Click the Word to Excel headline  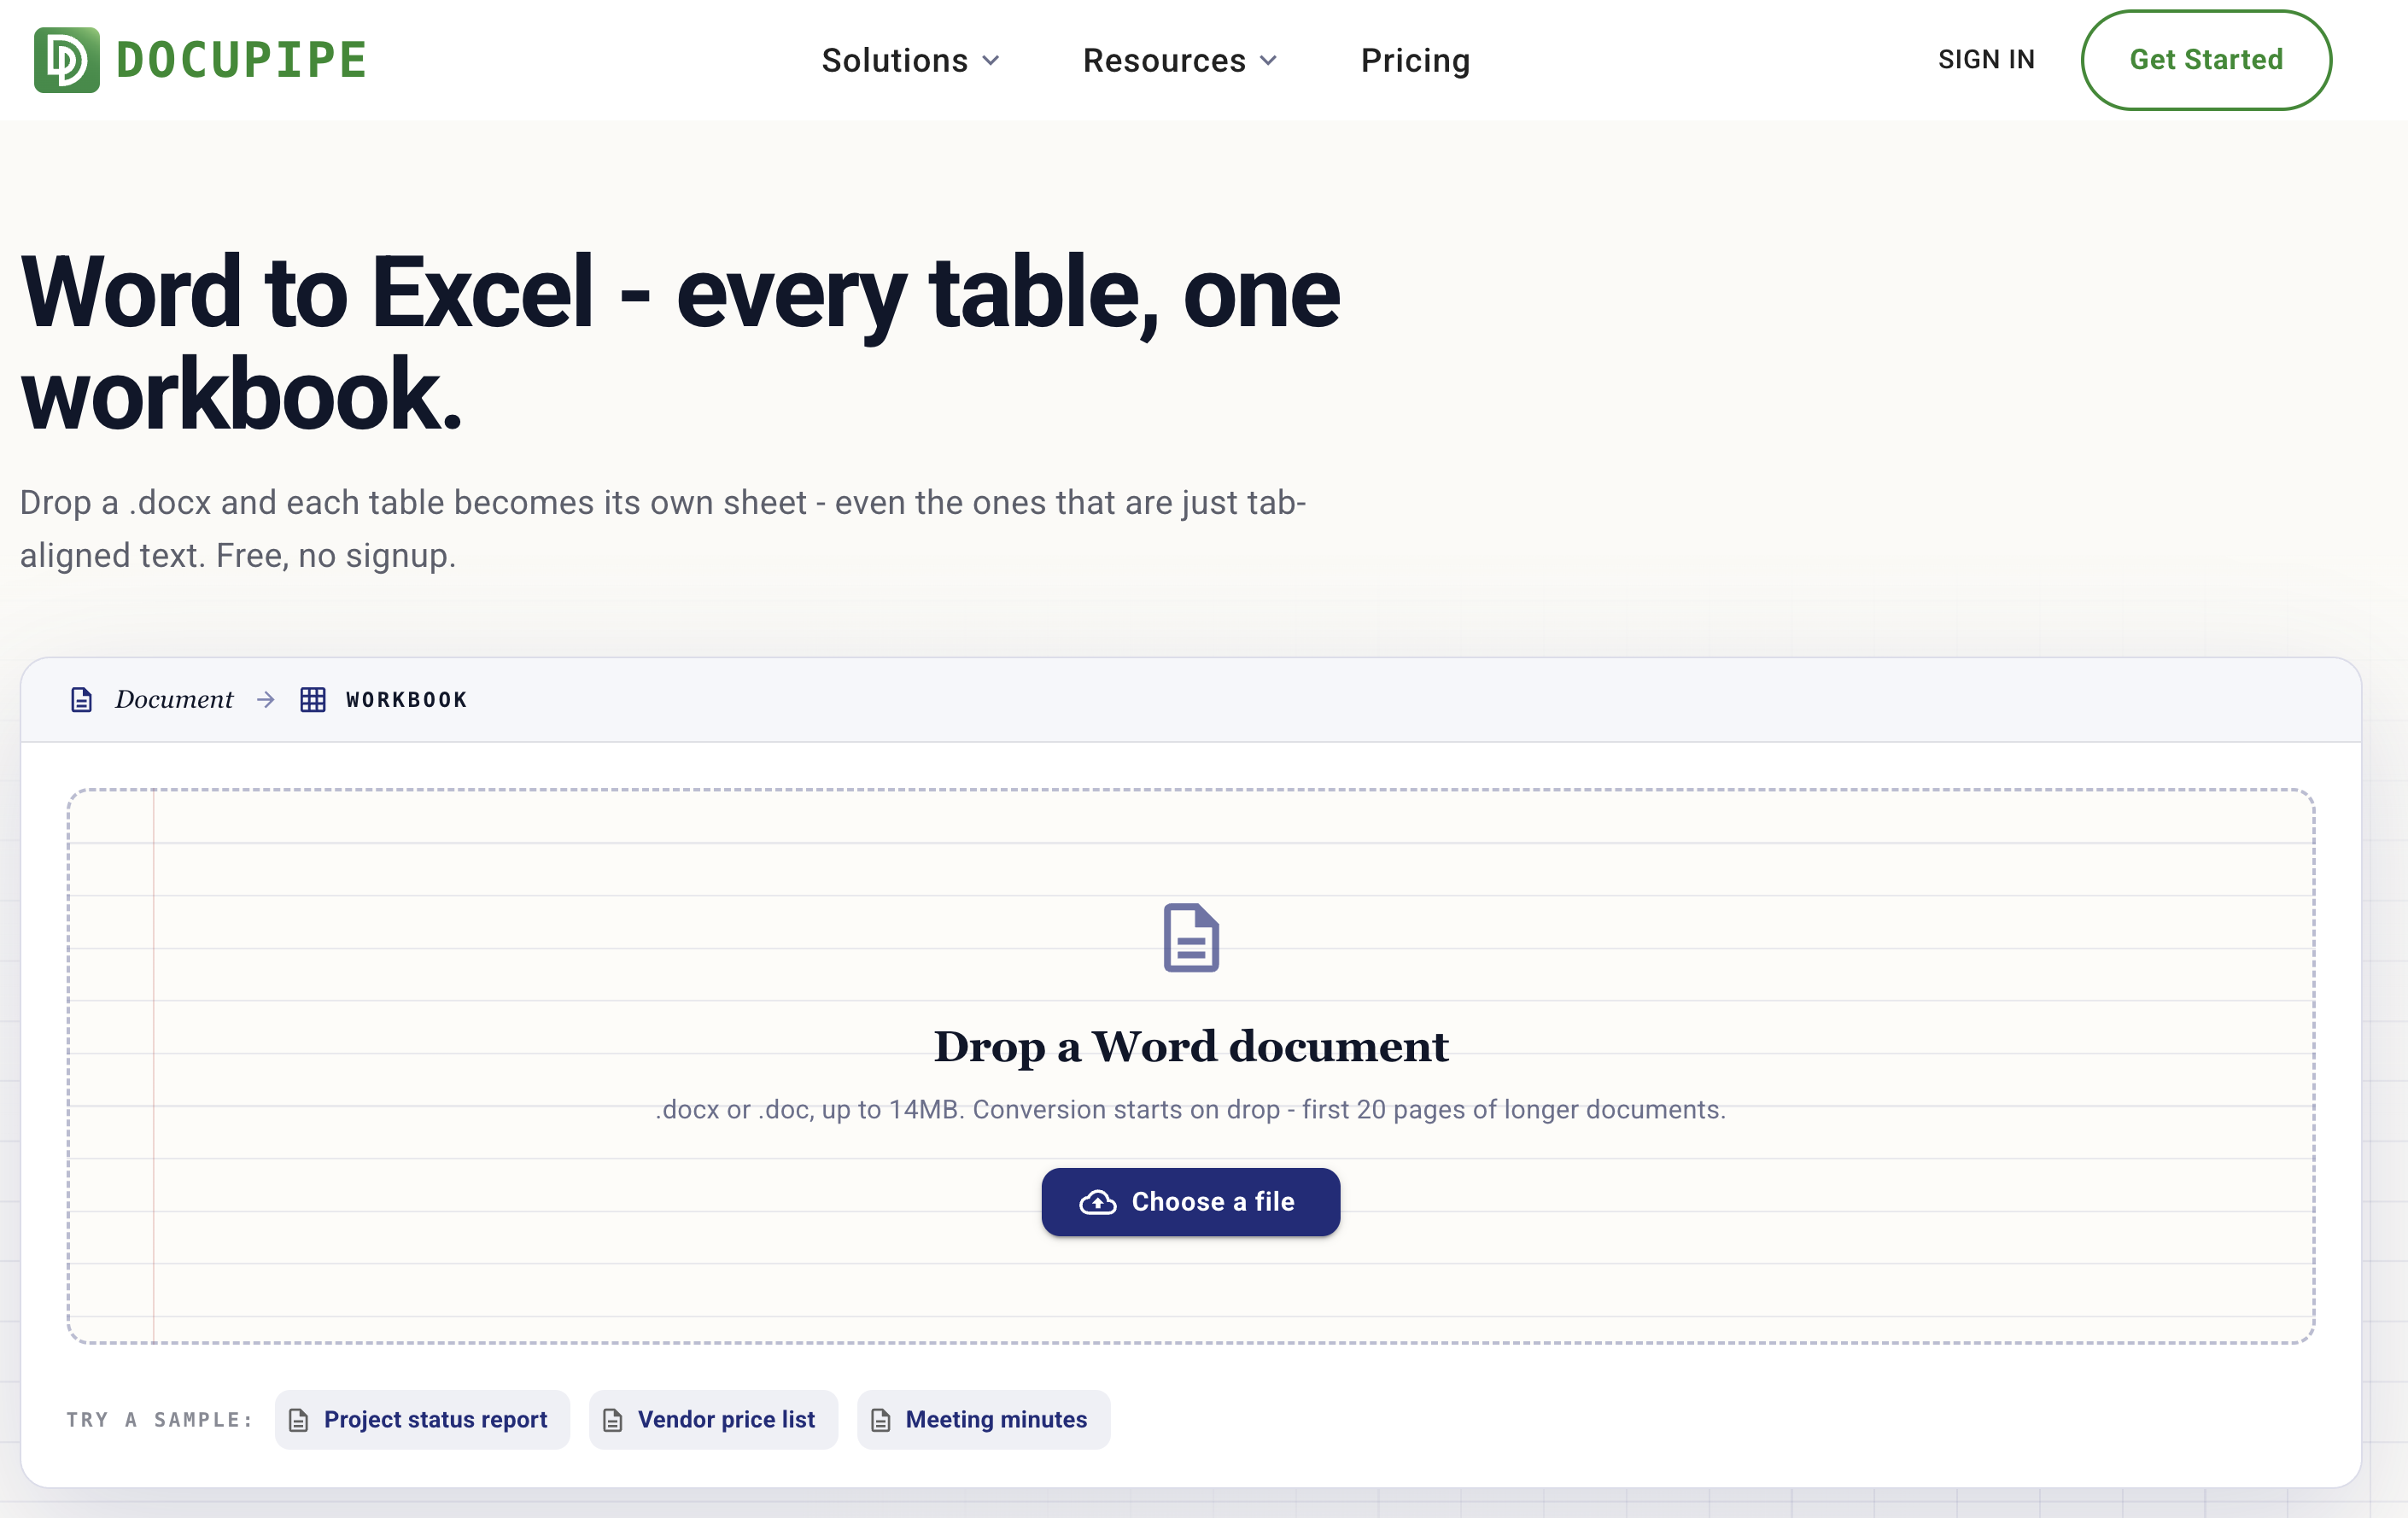click(680, 342)
